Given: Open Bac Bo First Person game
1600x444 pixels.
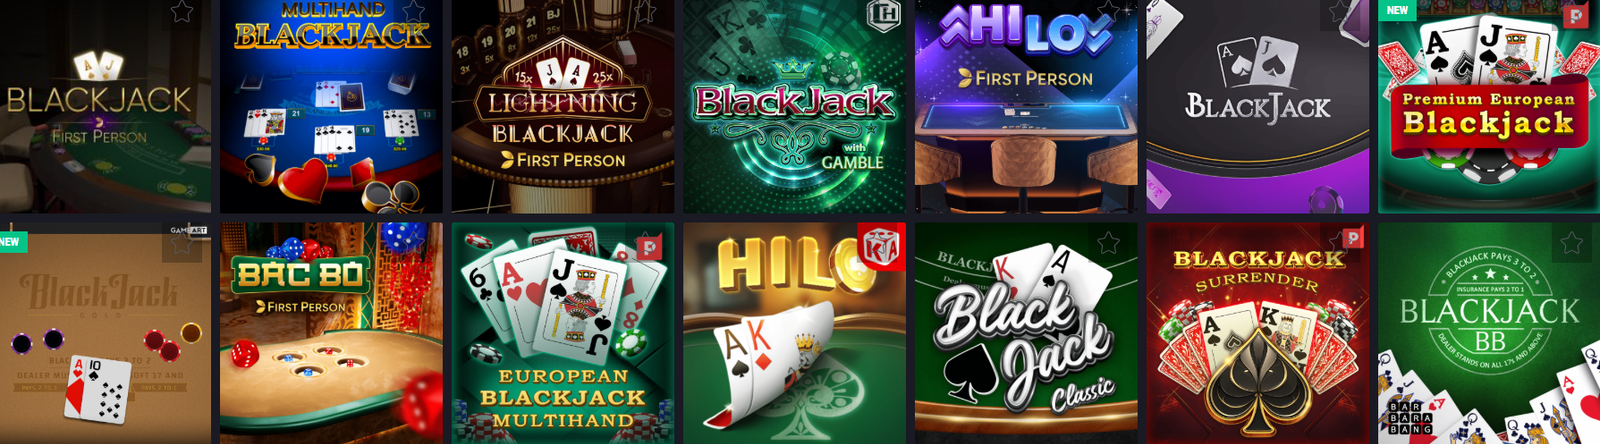Looking at the screenshot, I should click(x=331, y=333).
